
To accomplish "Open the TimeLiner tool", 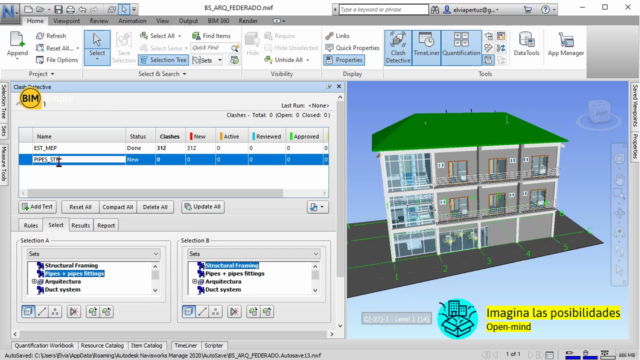I will click(x=426, y=47).
